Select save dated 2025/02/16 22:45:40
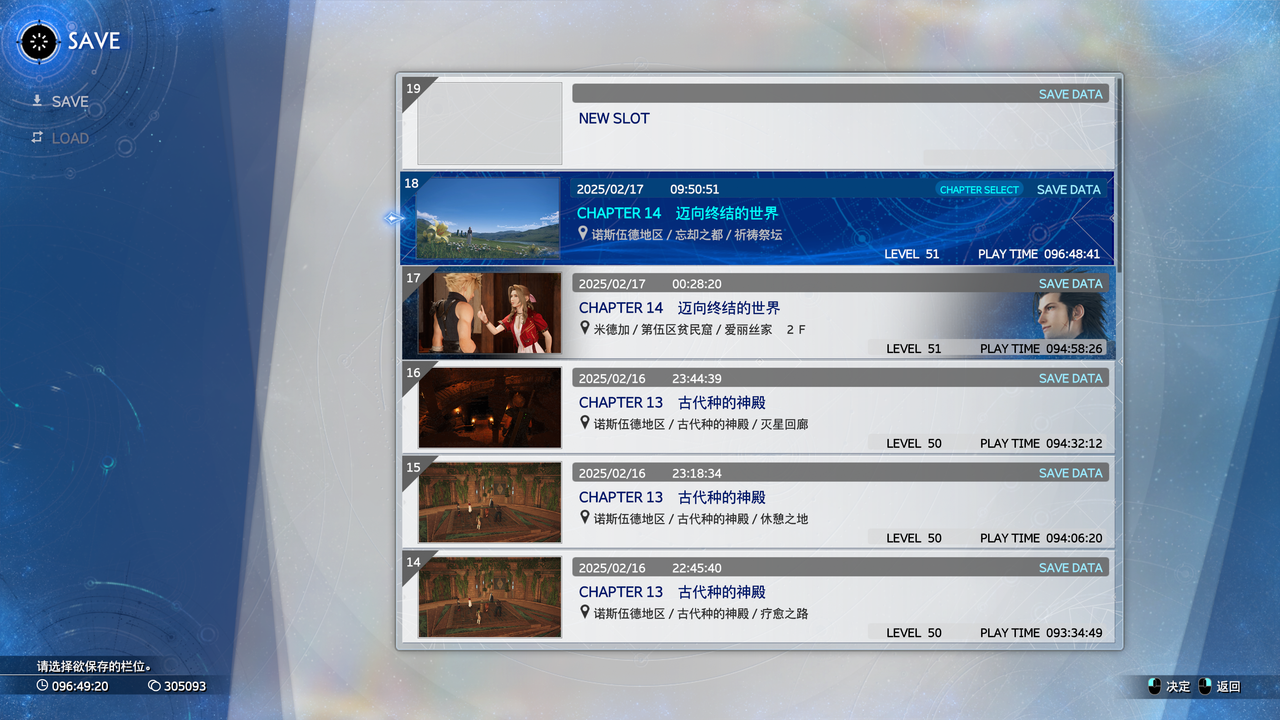 coord(757,597)
